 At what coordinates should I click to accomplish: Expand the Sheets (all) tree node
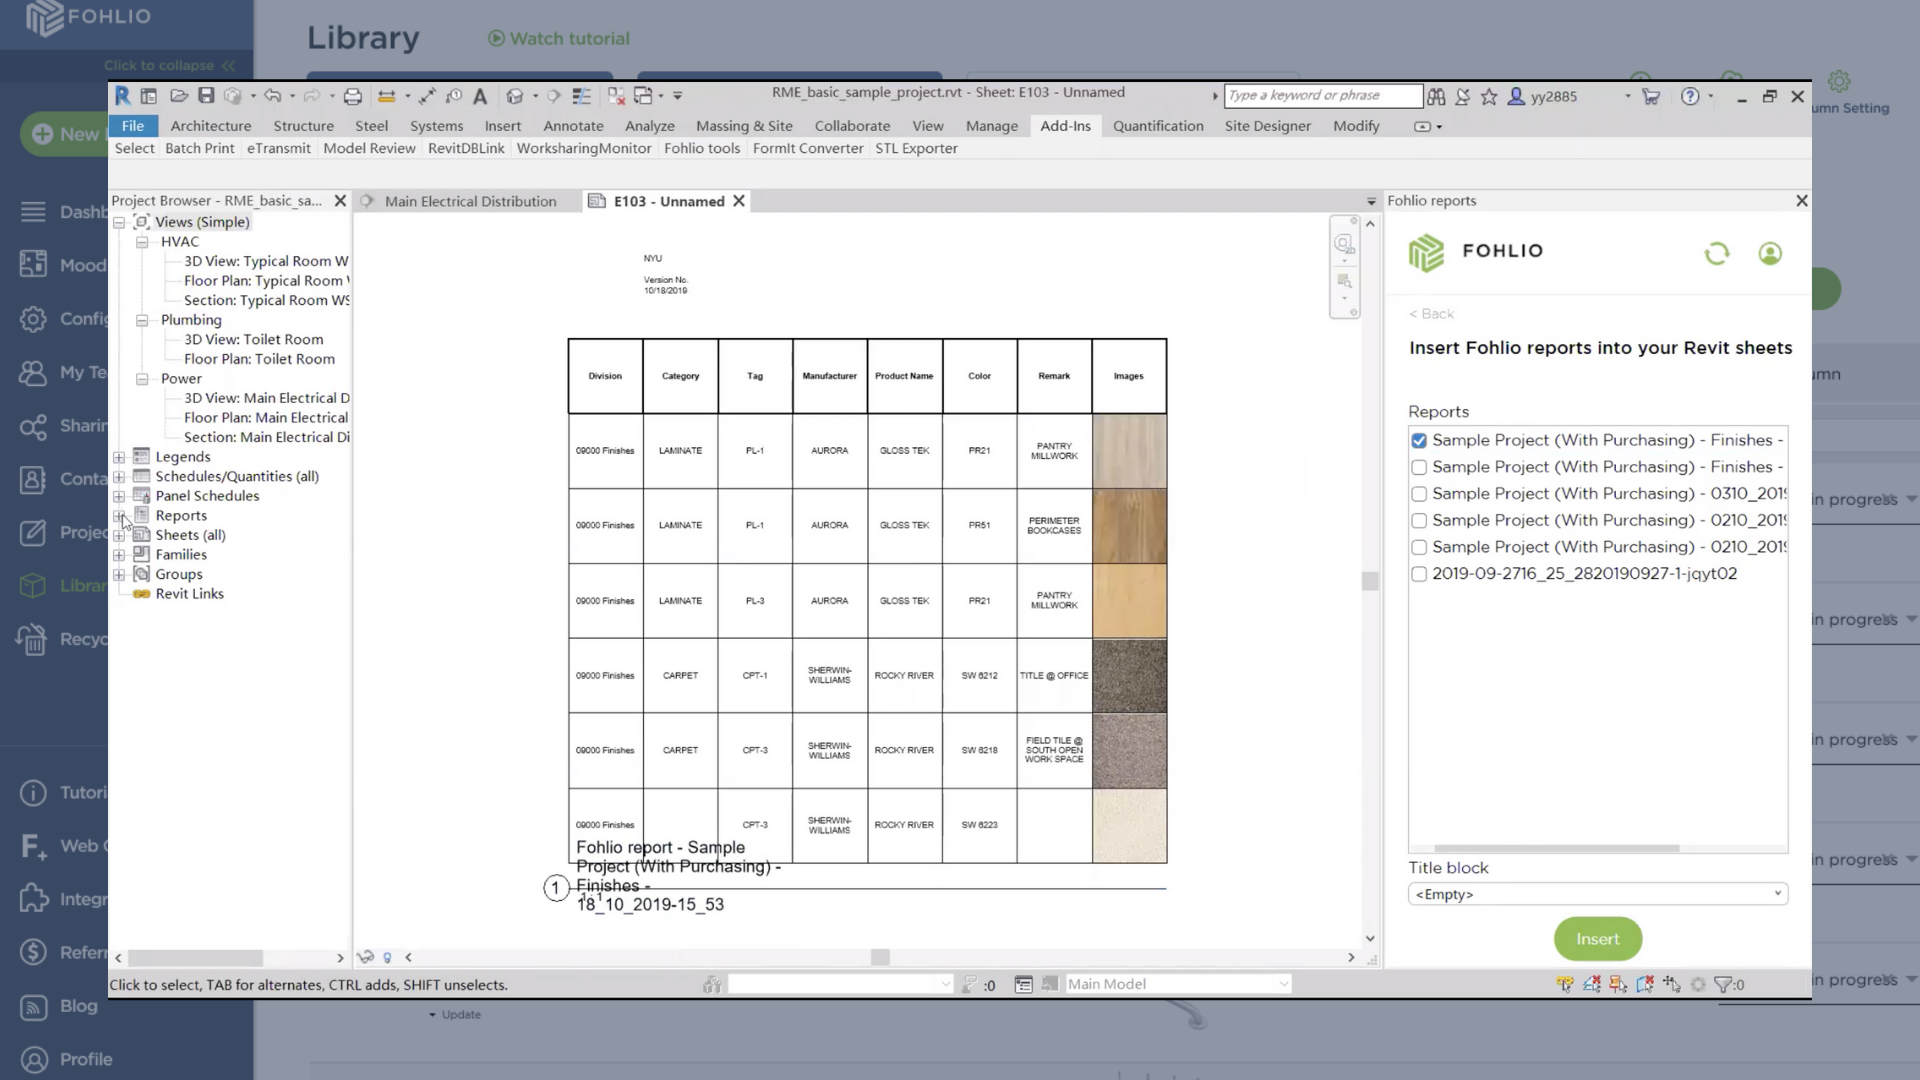click(x=119, y=535)
